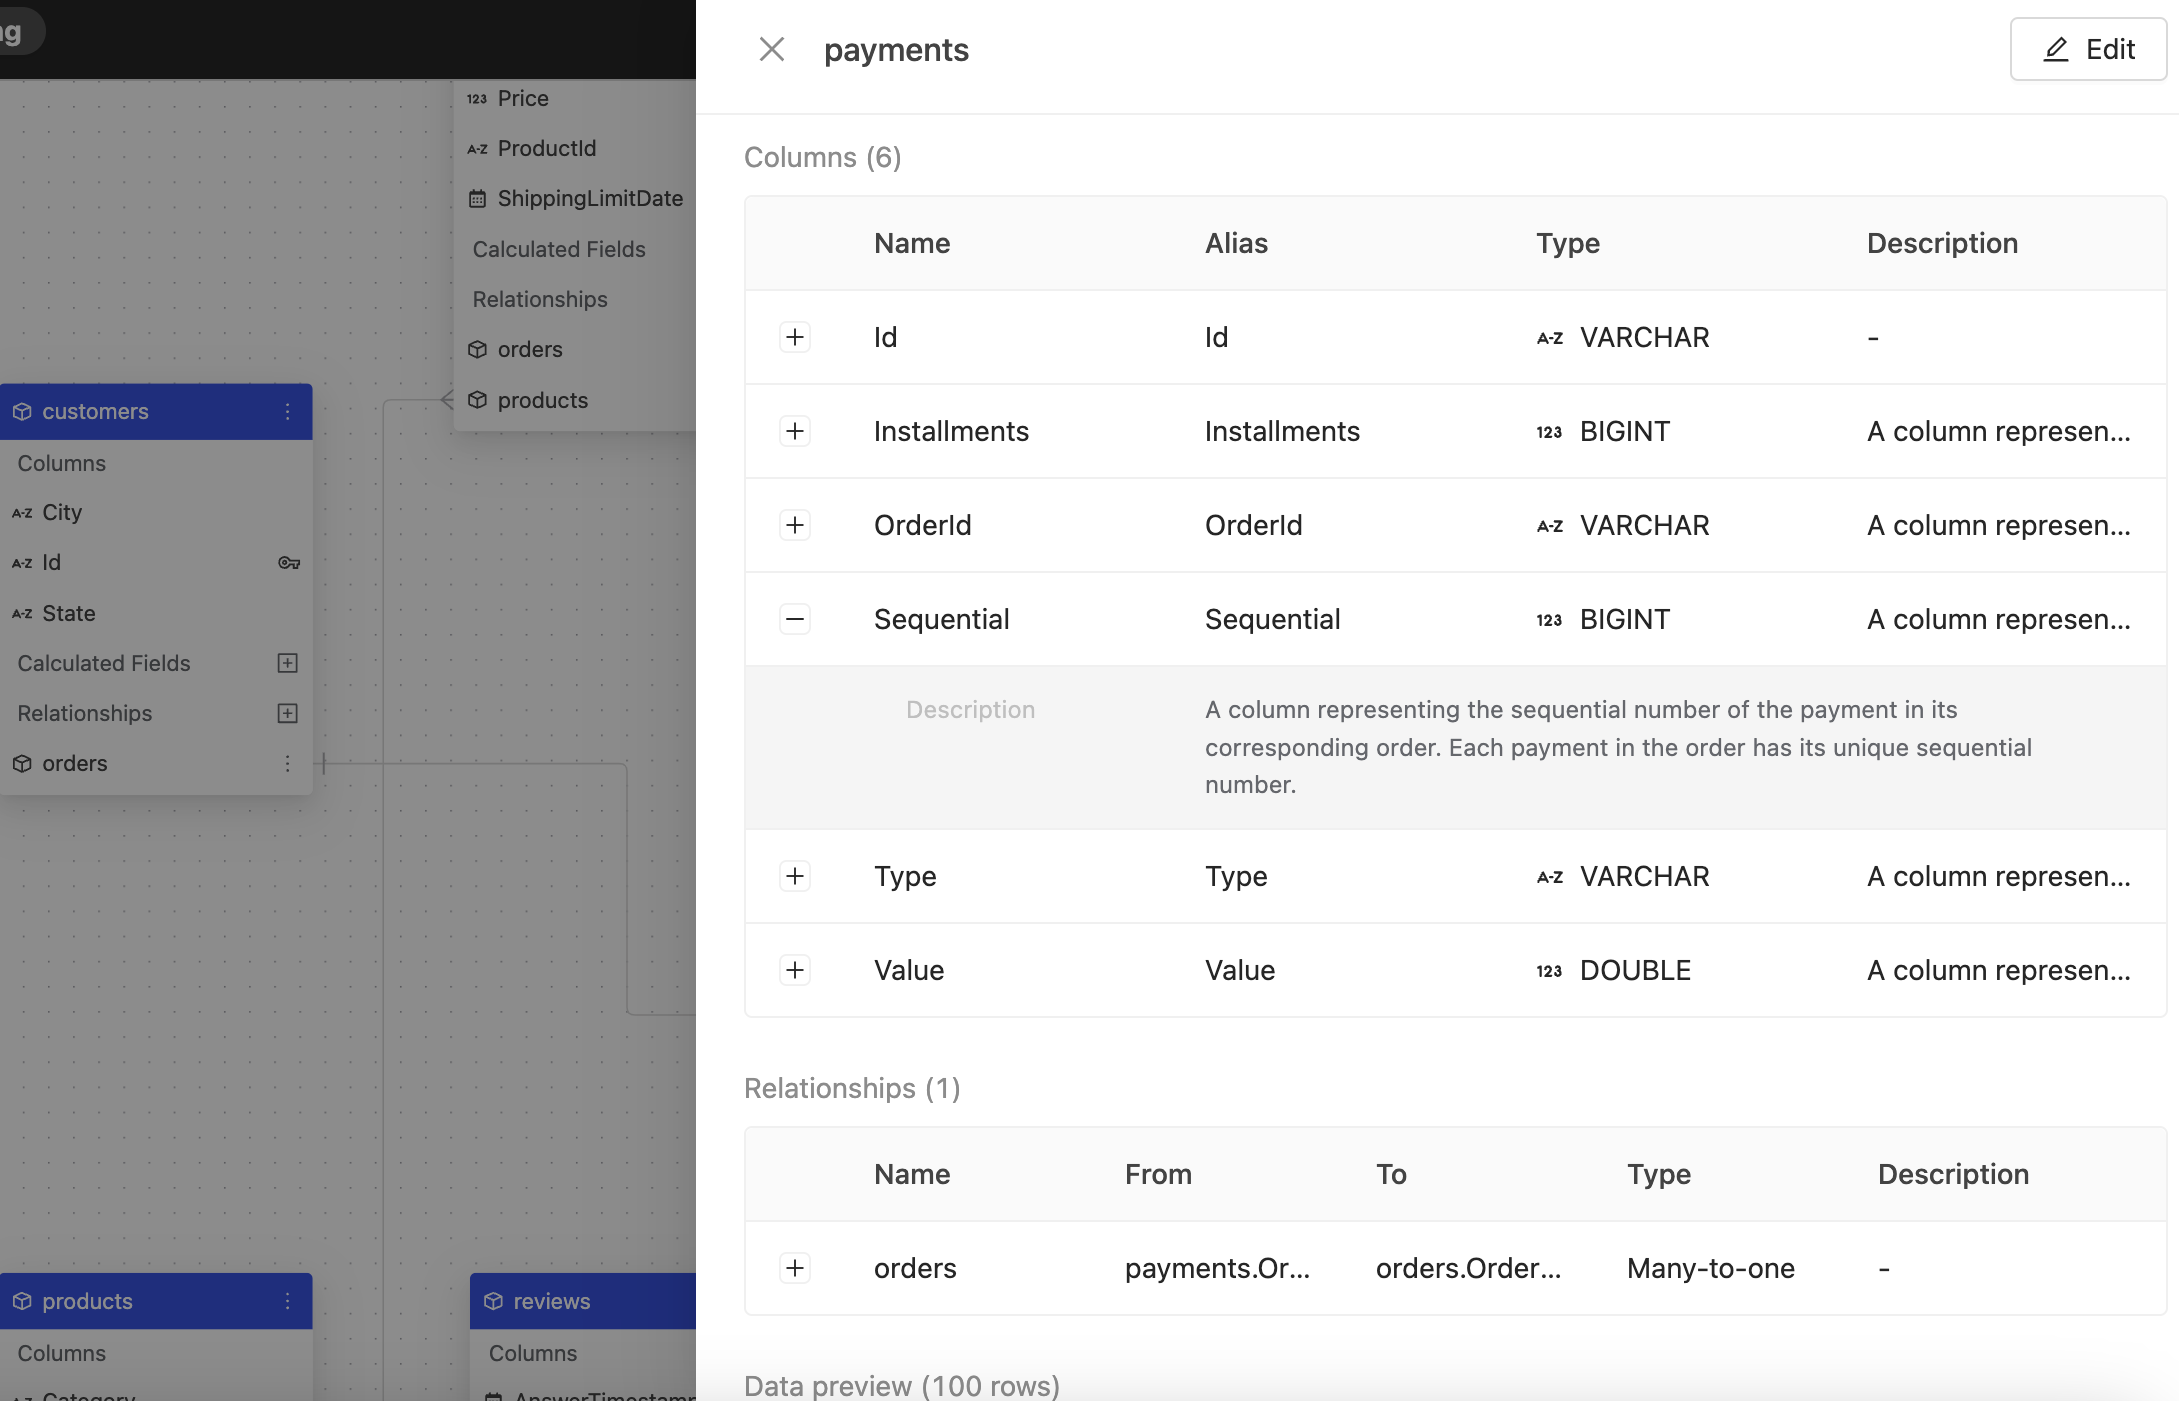Click the pencil icon inside the Edit button

[x=2055, y=49]
